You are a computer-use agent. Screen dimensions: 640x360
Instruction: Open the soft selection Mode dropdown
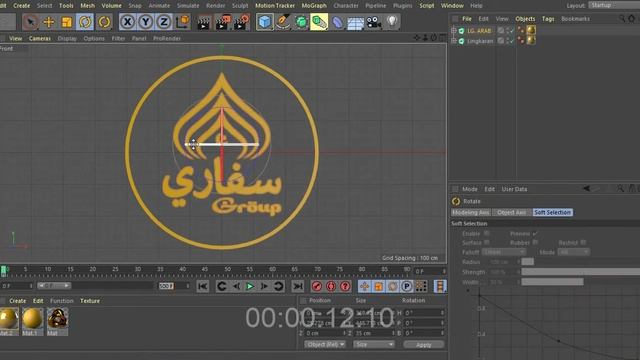coord(574,252)
